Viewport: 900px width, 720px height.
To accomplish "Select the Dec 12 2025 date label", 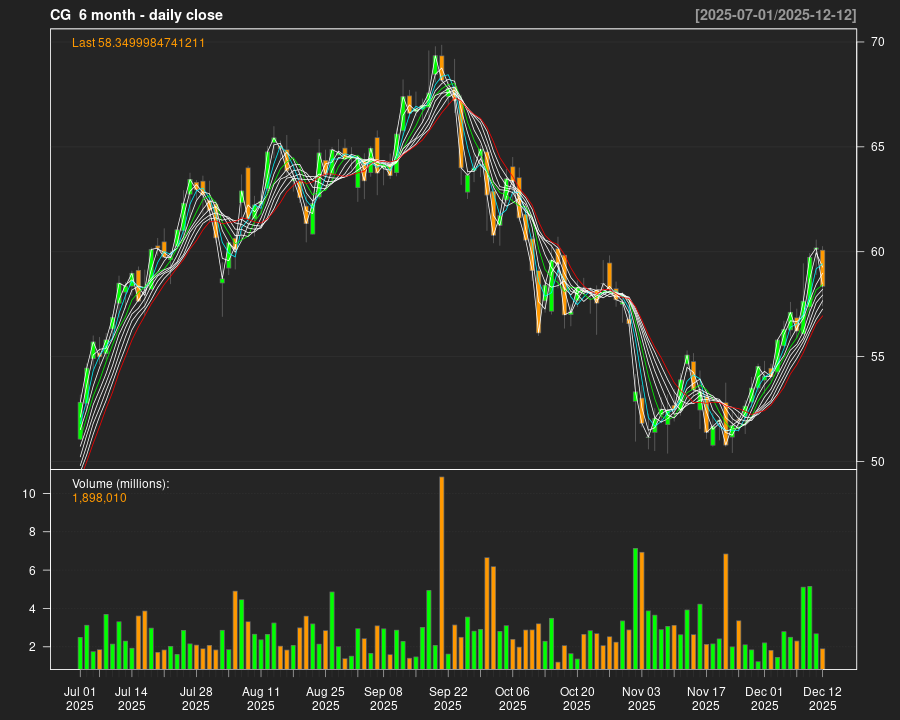I will click(822, 698).
